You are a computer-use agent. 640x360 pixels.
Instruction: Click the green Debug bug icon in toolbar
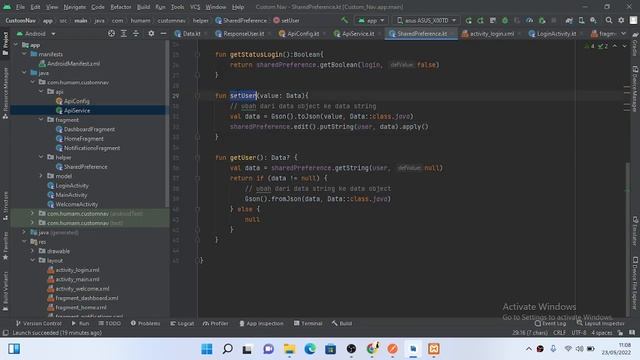click(505, 20)
